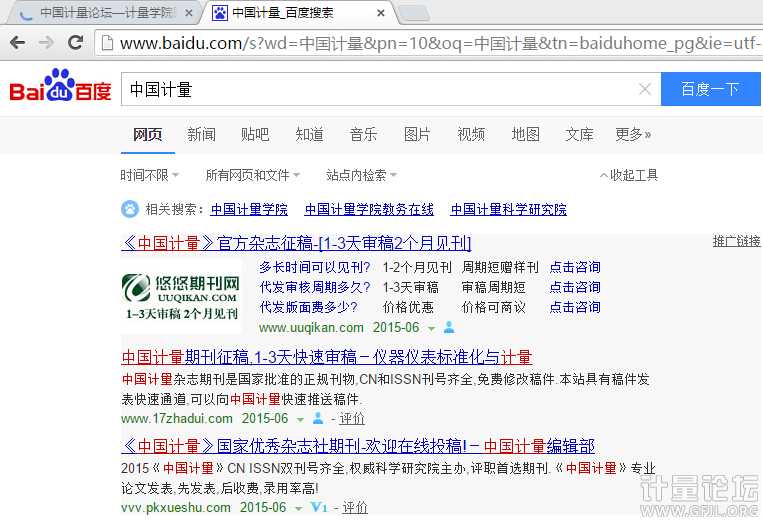
Task: Open the 视频 category
Action: [x=471, y=134]
